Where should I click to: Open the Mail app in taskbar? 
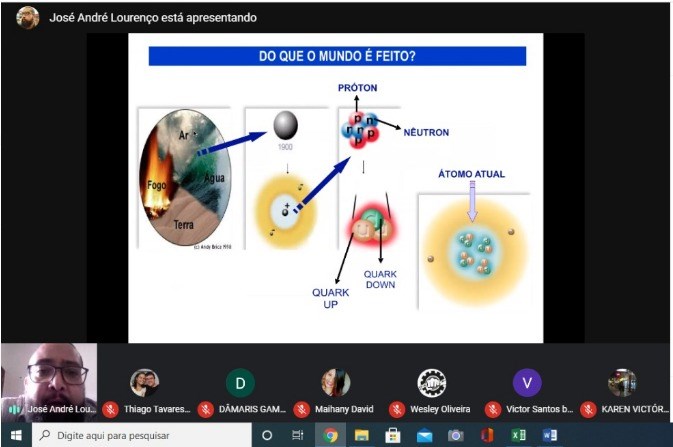[x=424, y=436]
